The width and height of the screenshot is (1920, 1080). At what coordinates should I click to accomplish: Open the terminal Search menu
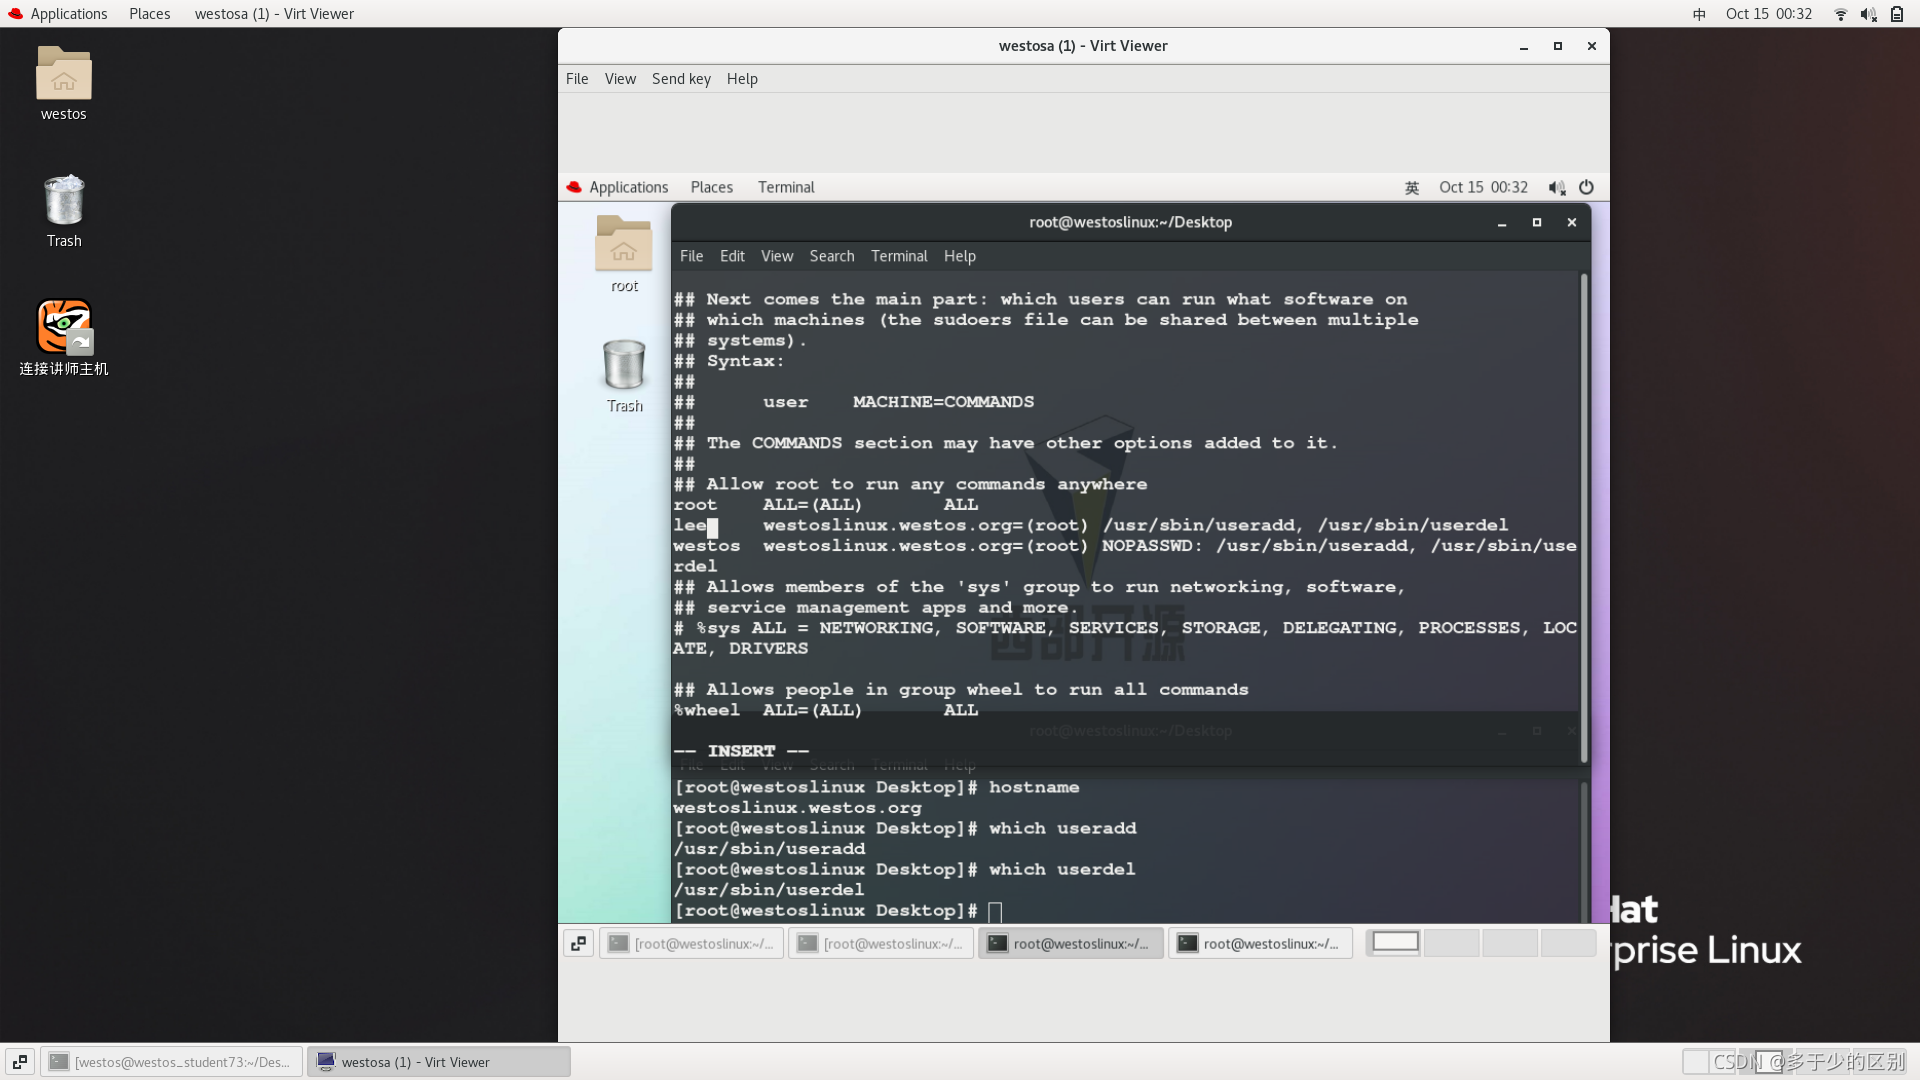click(x=831, y=256)
